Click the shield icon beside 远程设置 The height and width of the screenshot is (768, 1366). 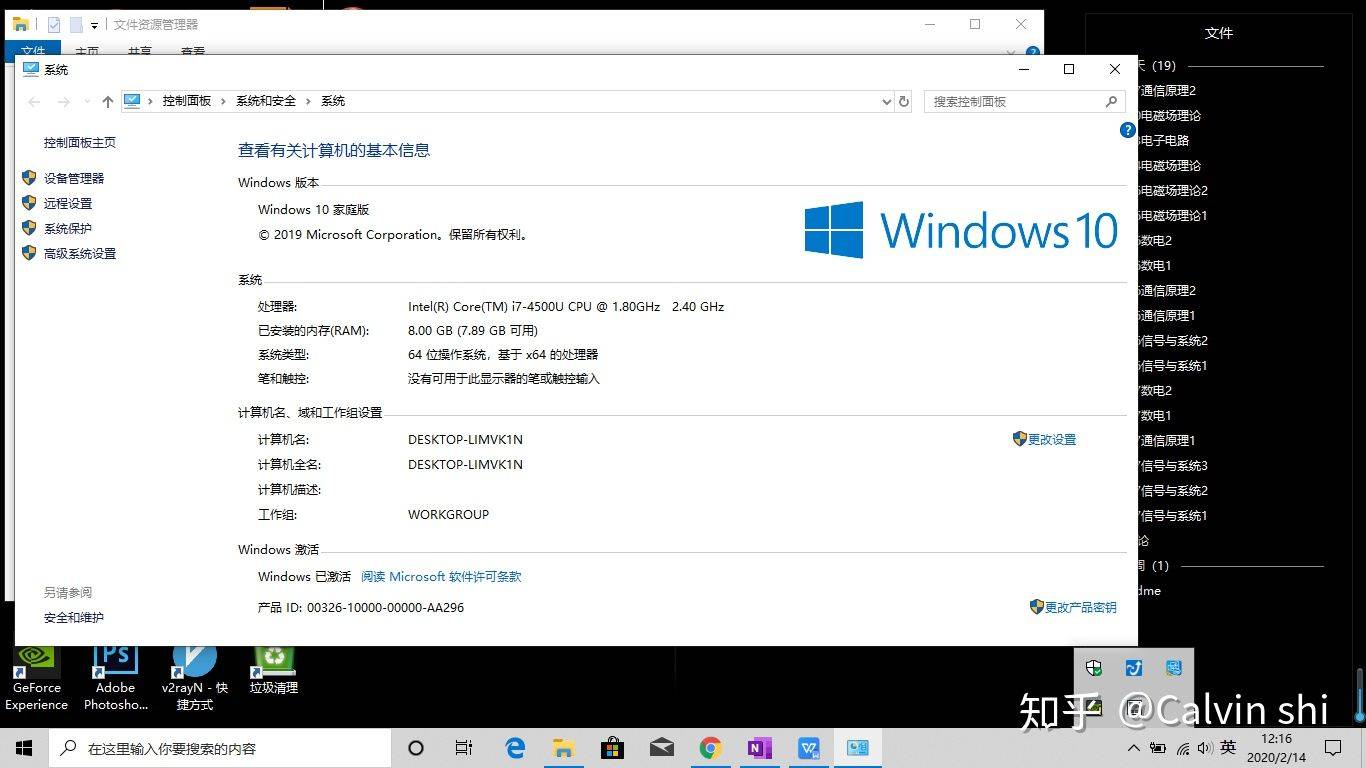pos(29,203)
